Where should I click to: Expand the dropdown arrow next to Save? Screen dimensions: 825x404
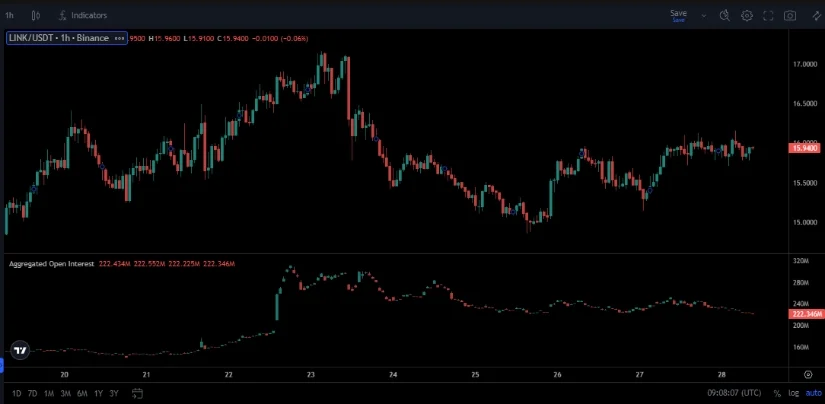[x=704, y=16]
